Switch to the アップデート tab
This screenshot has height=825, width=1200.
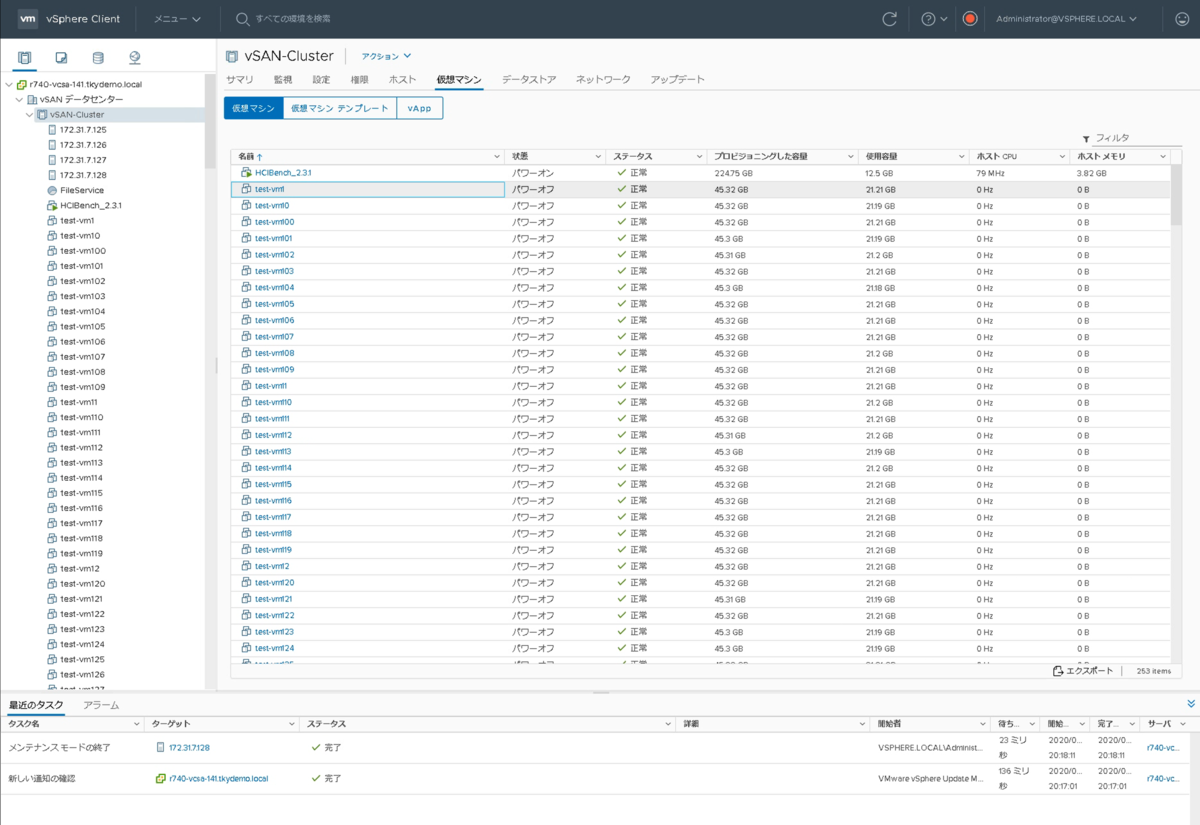pyautogui.click(x=677, y=79)
